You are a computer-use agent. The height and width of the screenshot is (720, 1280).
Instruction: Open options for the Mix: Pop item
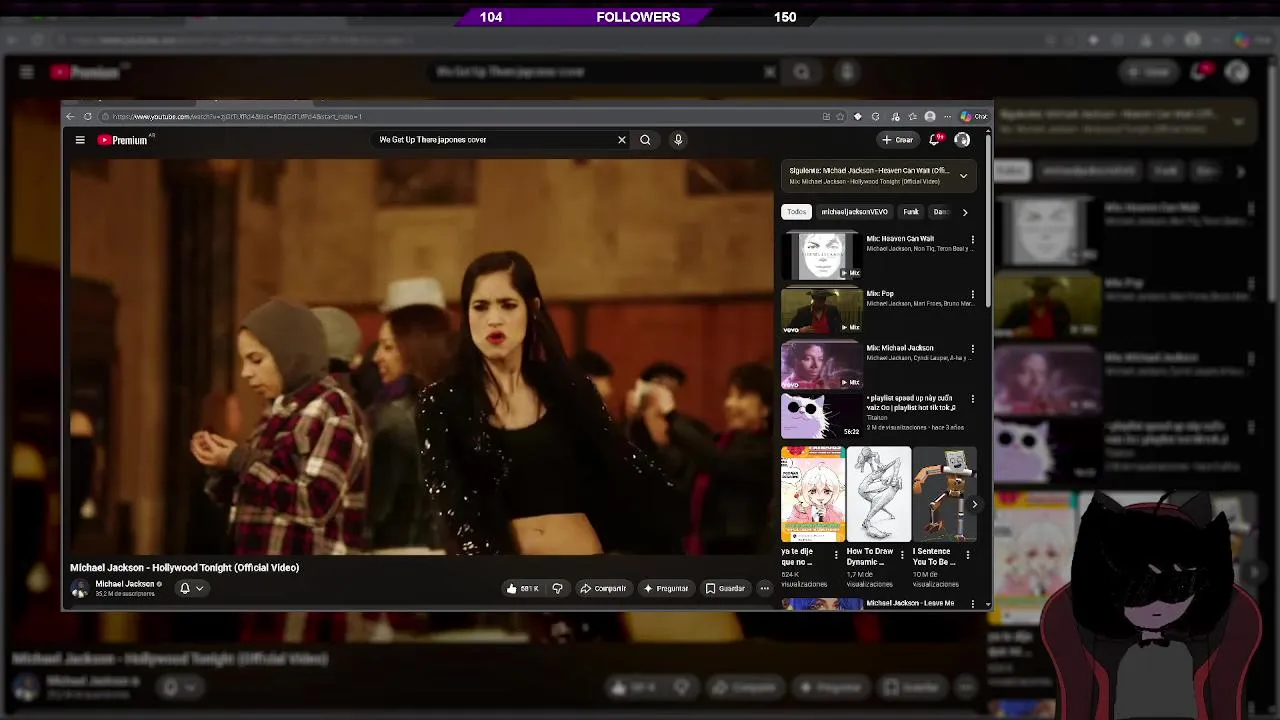pos(972,295)
